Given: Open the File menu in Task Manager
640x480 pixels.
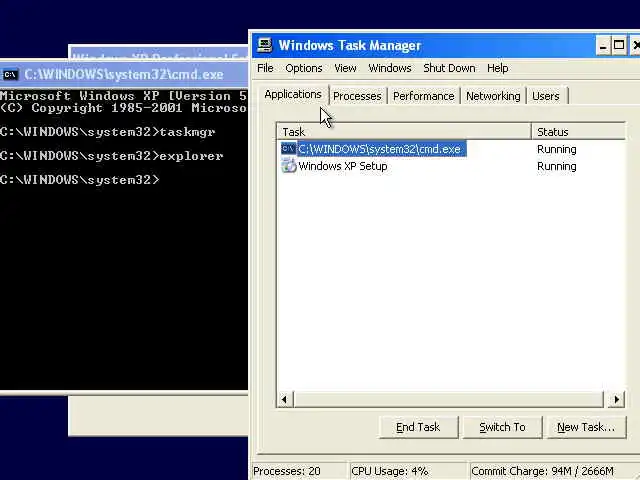Looking at the screenshot, I should 265,68.
